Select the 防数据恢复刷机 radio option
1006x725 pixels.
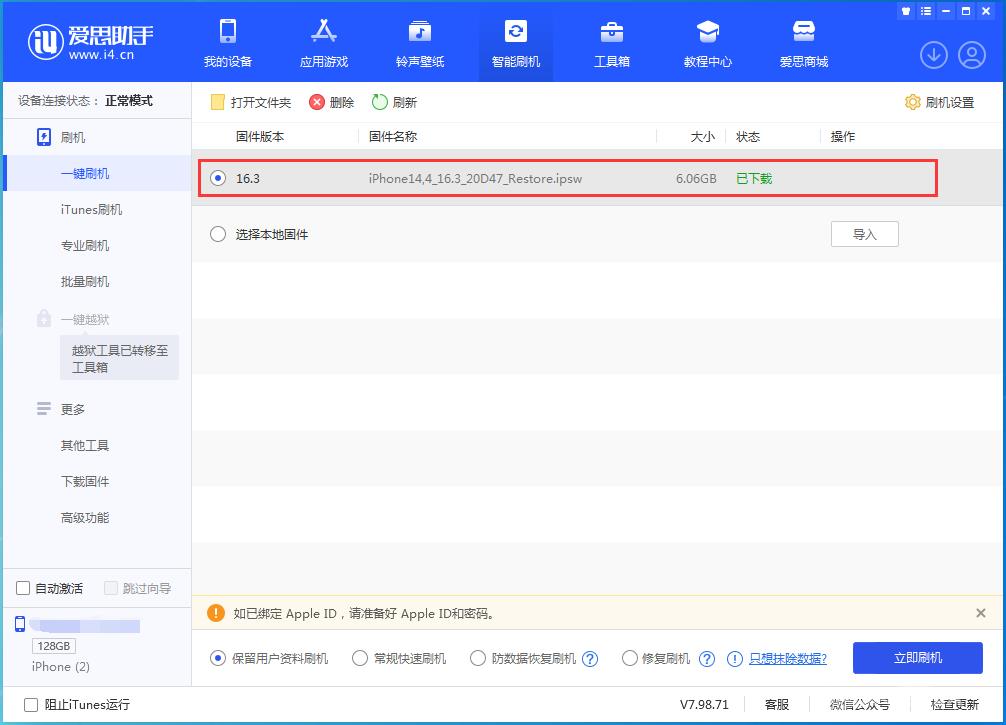pos(478,658)
